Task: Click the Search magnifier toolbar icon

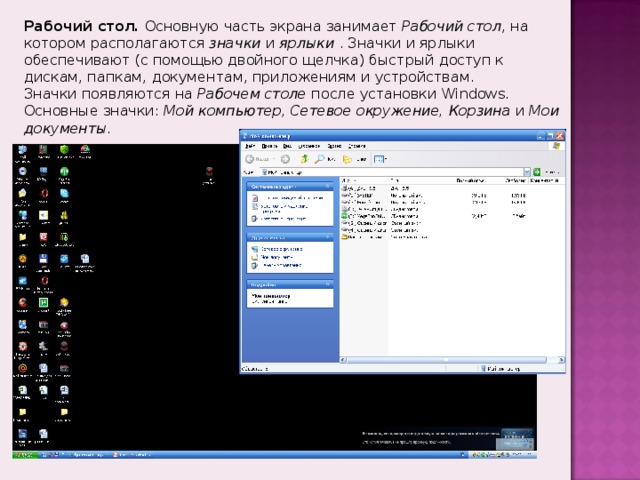Action: pos(319,159)
